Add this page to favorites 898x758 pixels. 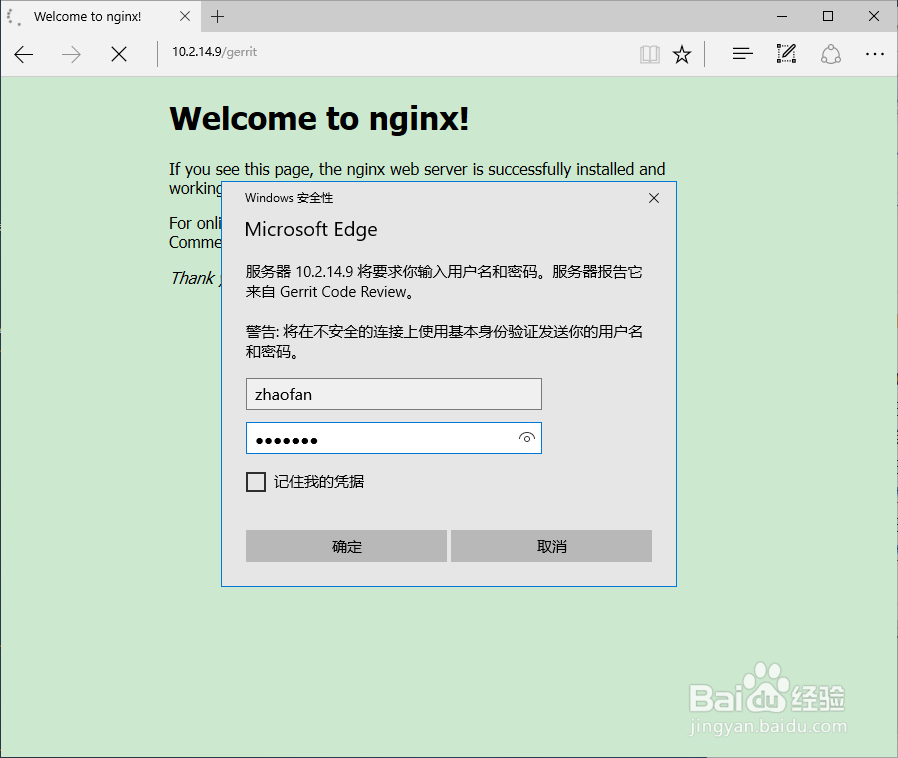[682, 54]
